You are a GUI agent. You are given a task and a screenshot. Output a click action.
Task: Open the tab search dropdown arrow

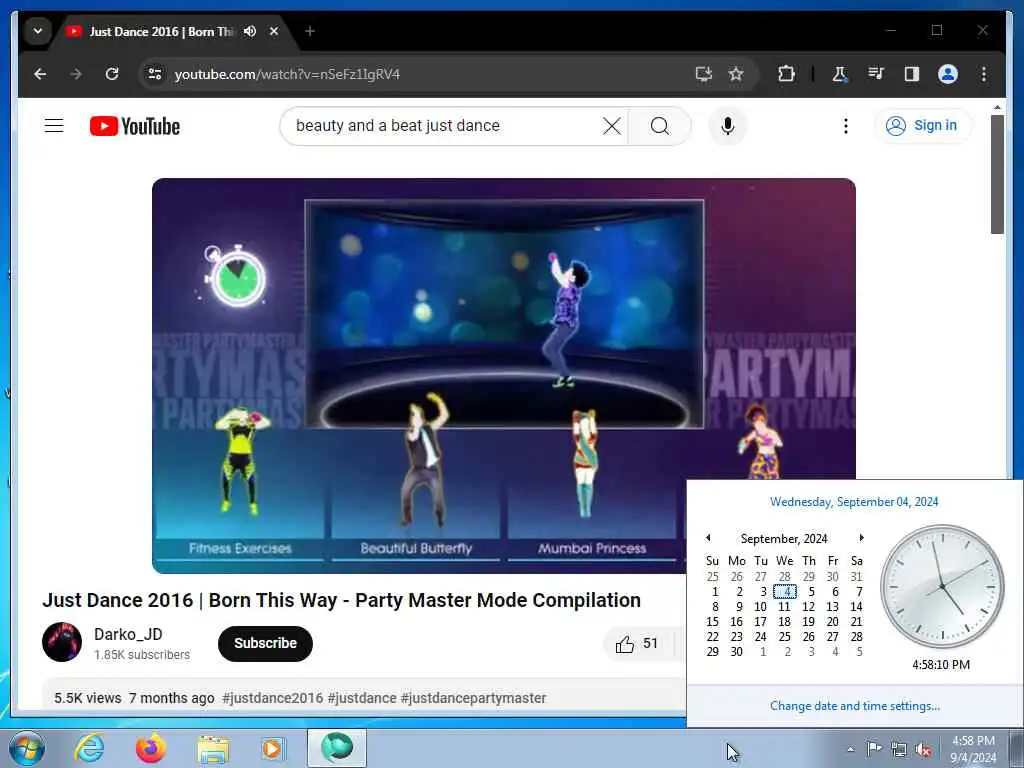[x=38, y=31]
